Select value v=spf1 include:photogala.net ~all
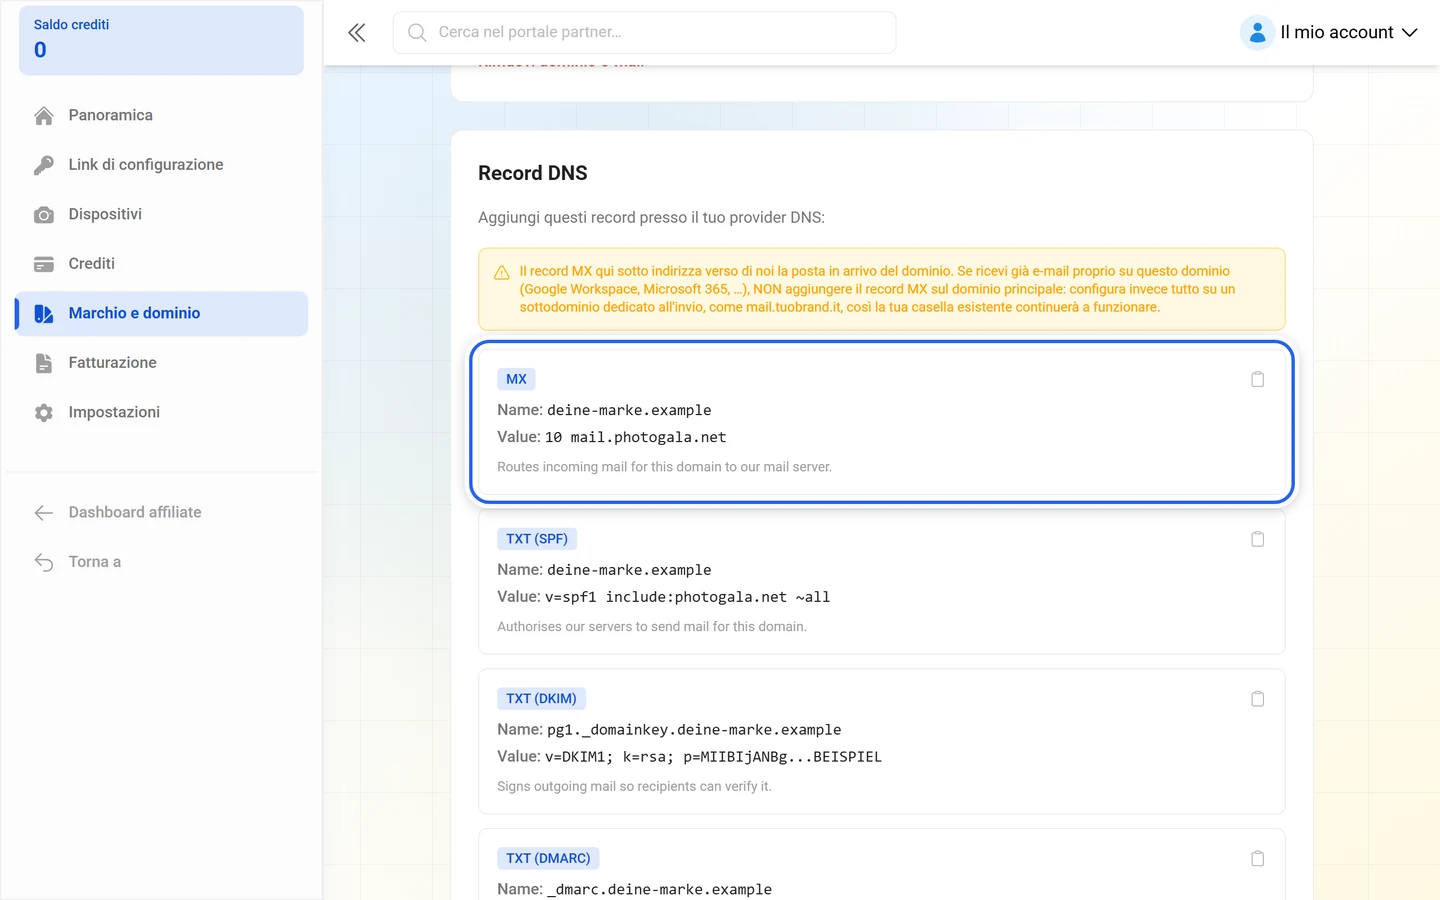Image resolution: width=1440 pixels, height=900 pixels. click(687, 597)
